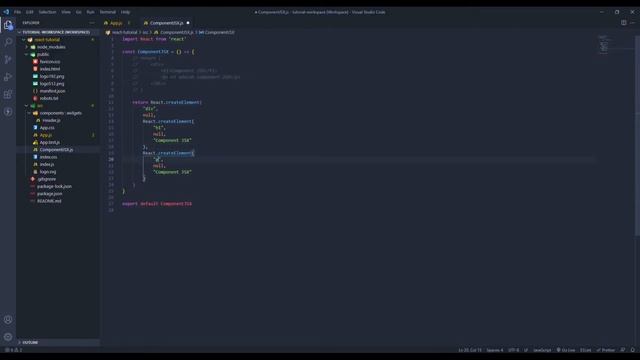Open the Manage gear icon
This screenshot has width=640, height=360.
point(8,337)
